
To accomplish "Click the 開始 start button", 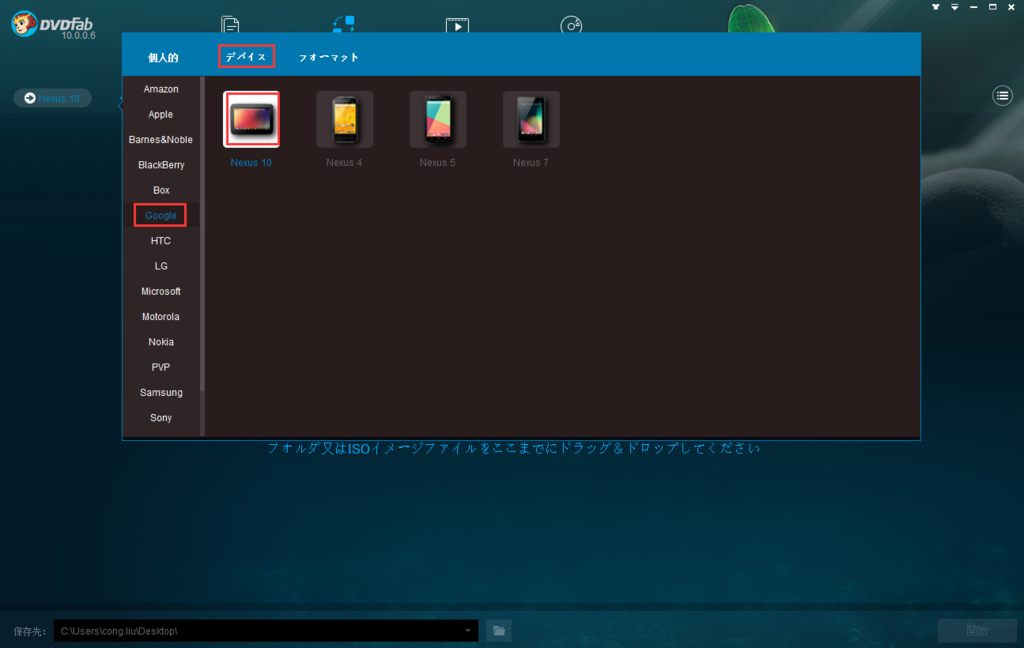I will pos(977,630).
